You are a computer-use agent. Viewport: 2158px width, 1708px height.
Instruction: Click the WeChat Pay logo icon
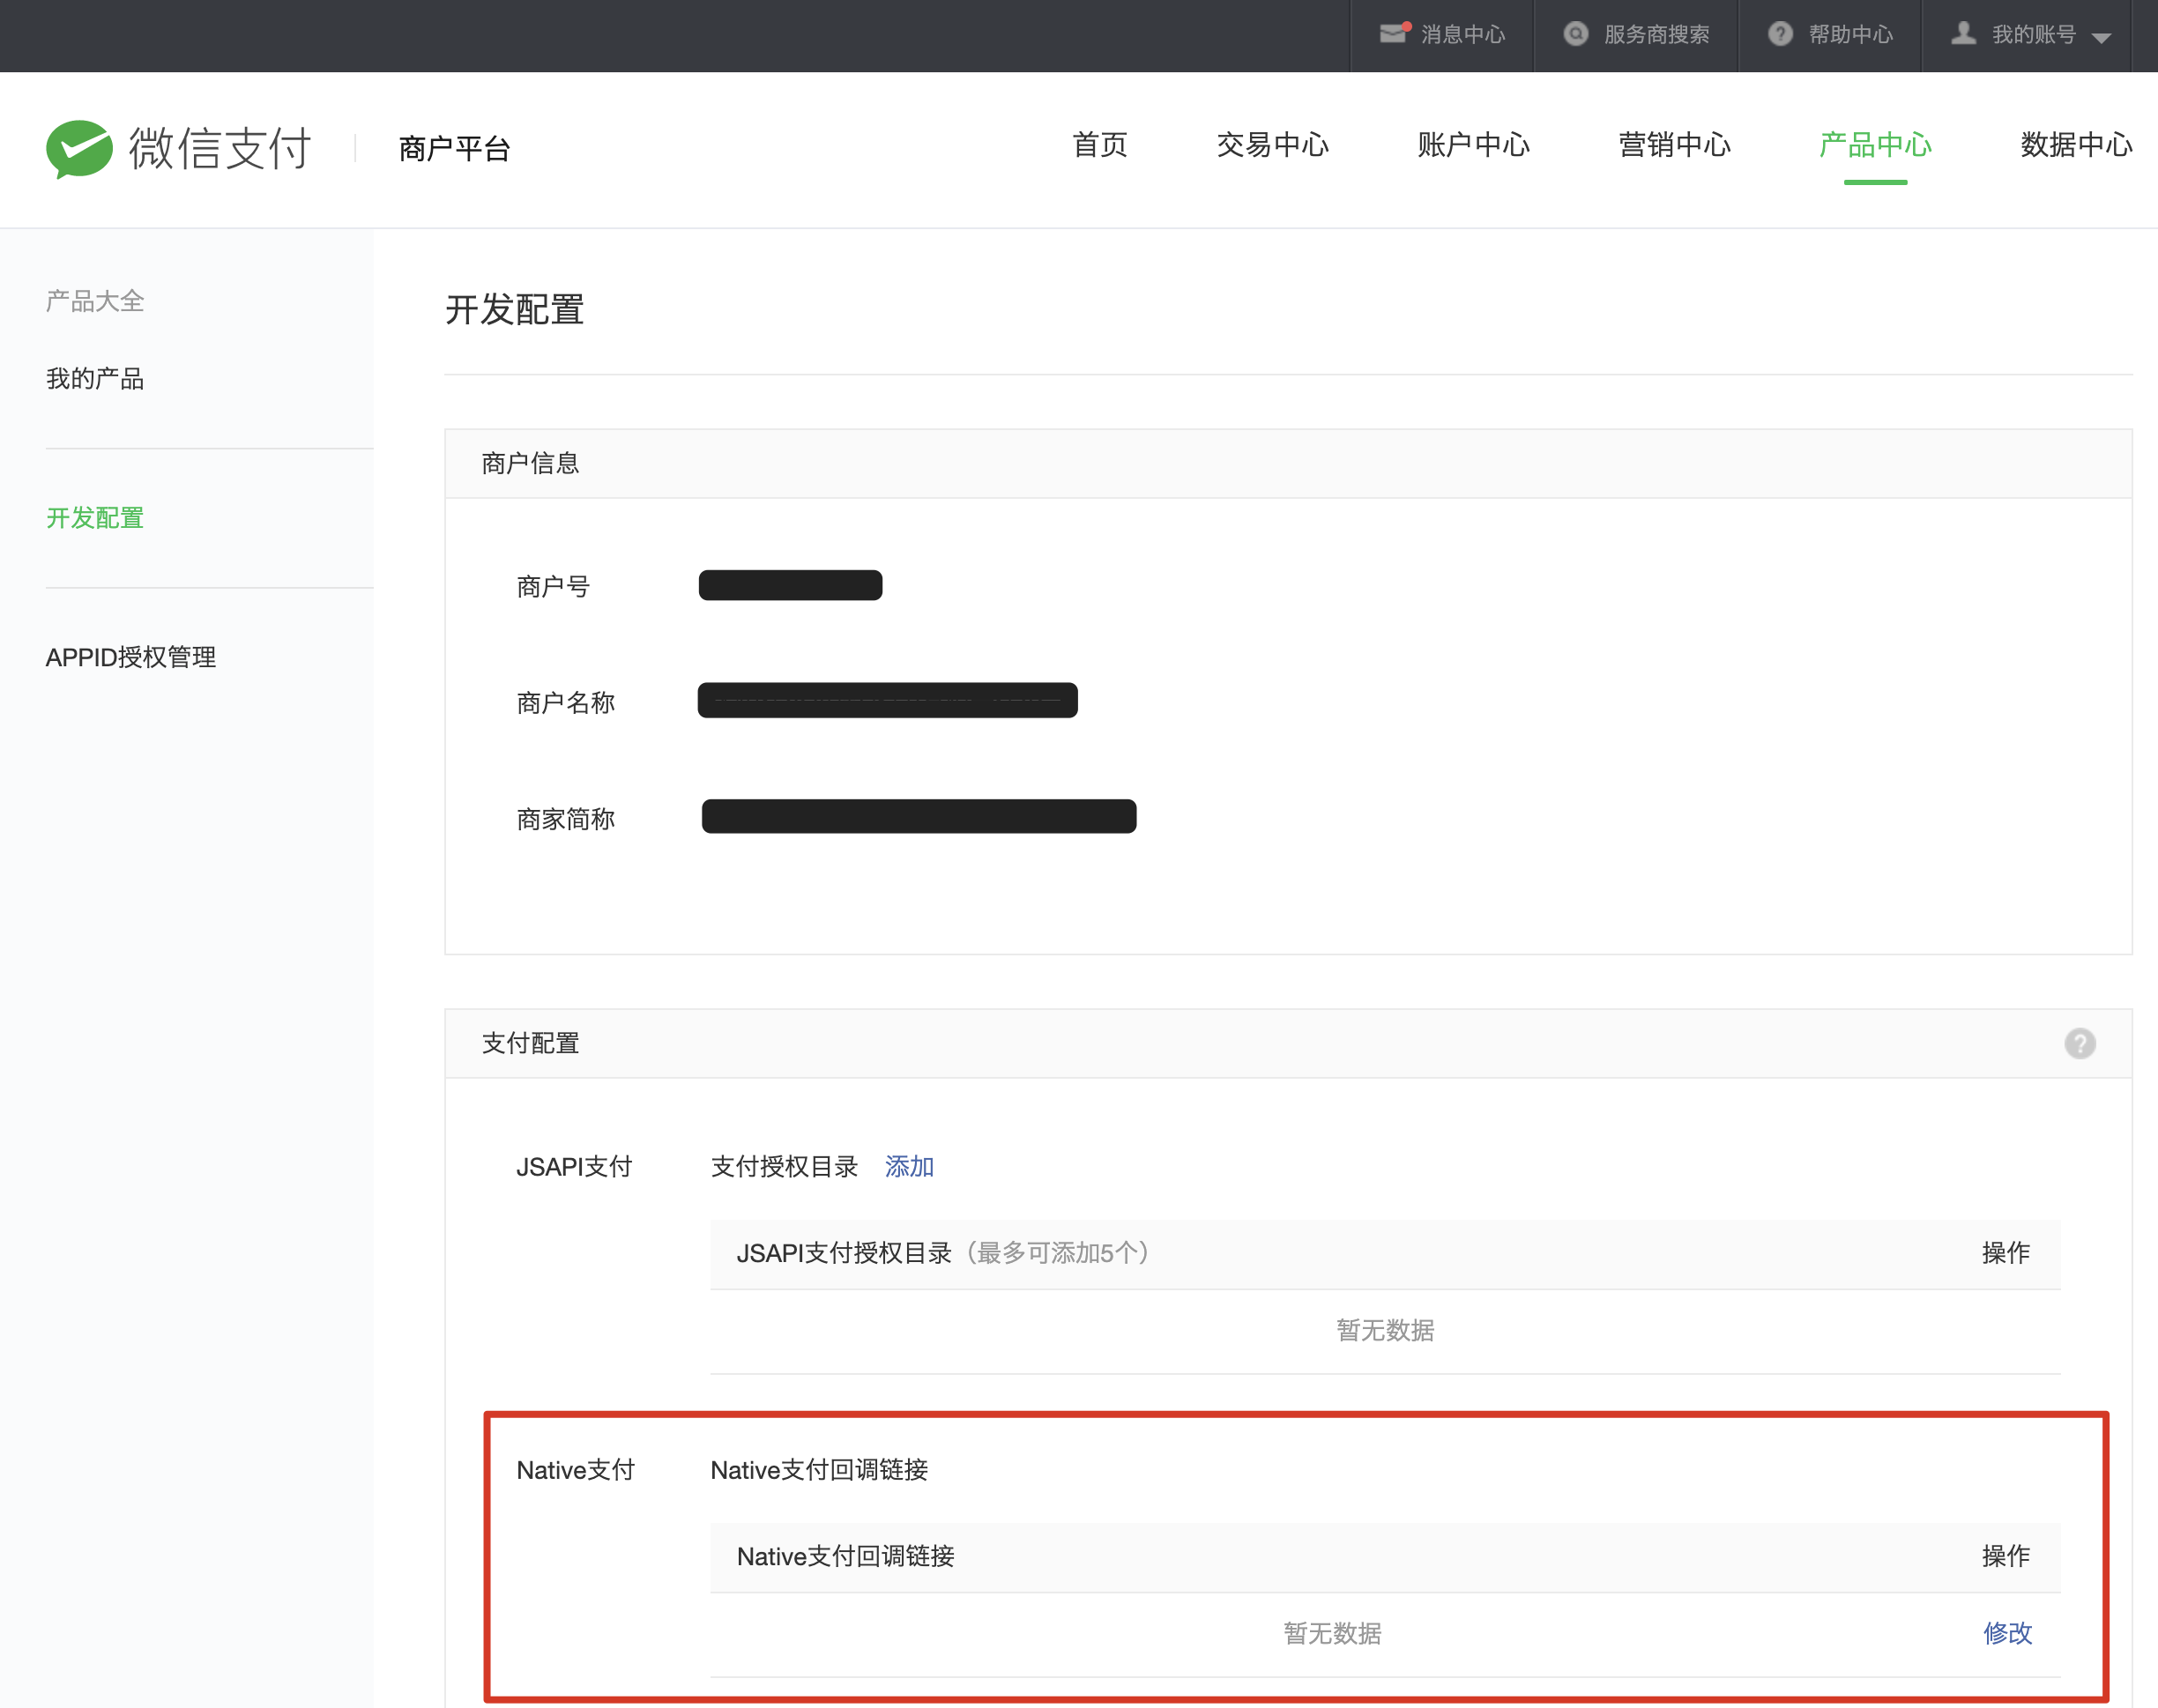pyautogui.click(x=79, y=149)
